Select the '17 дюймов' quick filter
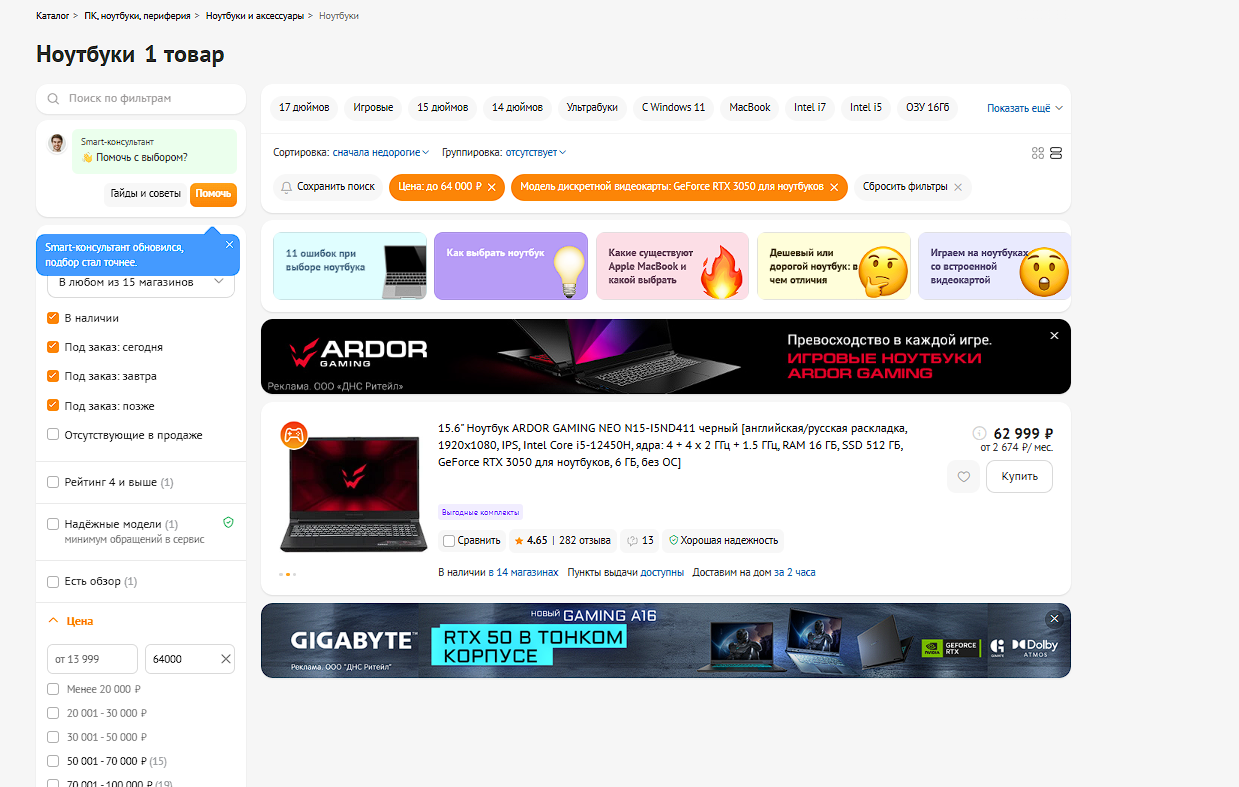1239x787 pixels. (304, 108)
